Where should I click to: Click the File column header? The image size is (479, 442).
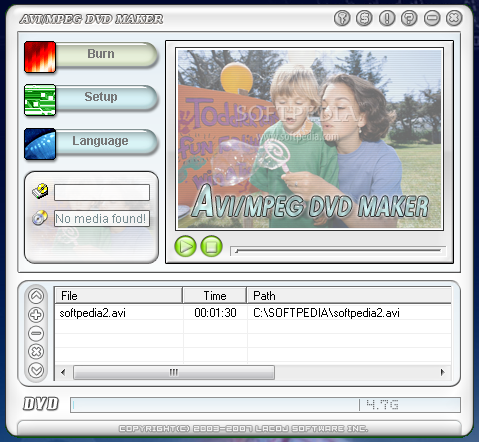click(x=119, y=296)
